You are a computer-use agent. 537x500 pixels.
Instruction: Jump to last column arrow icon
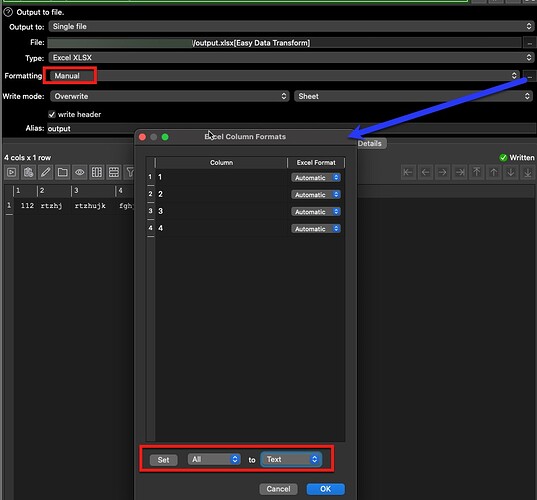[x=460, y=172]
